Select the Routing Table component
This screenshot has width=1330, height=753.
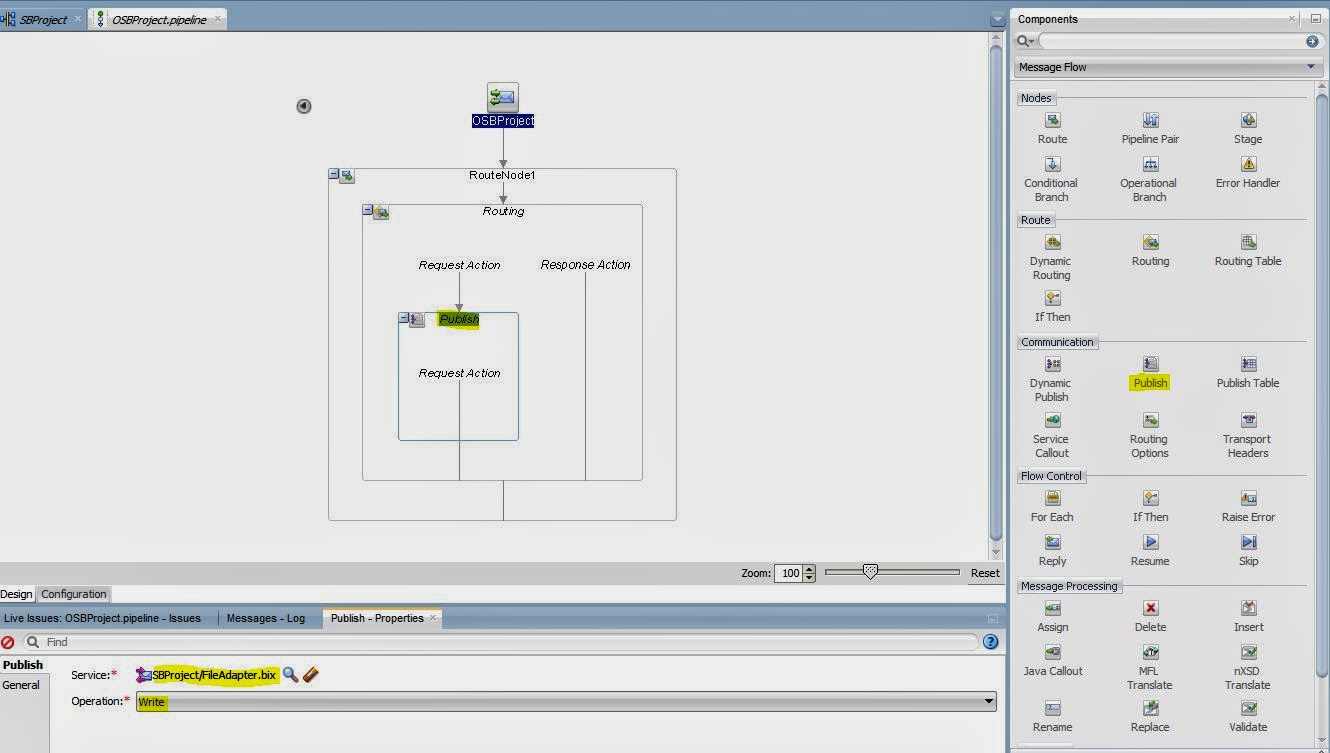click(x=1248, y=250)
